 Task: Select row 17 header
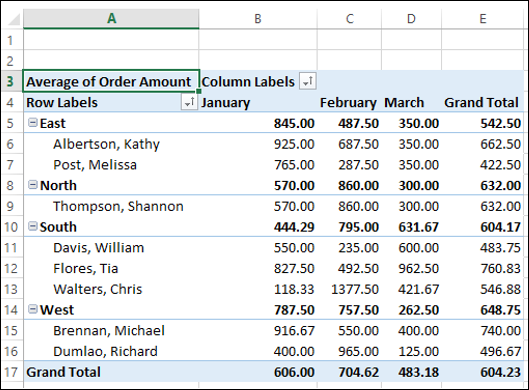point(11,372)
